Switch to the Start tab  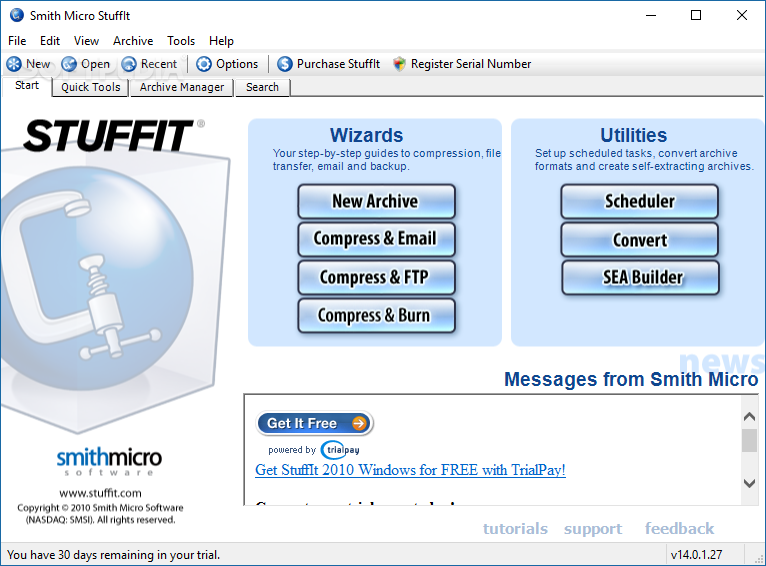(x=27, y=86)
